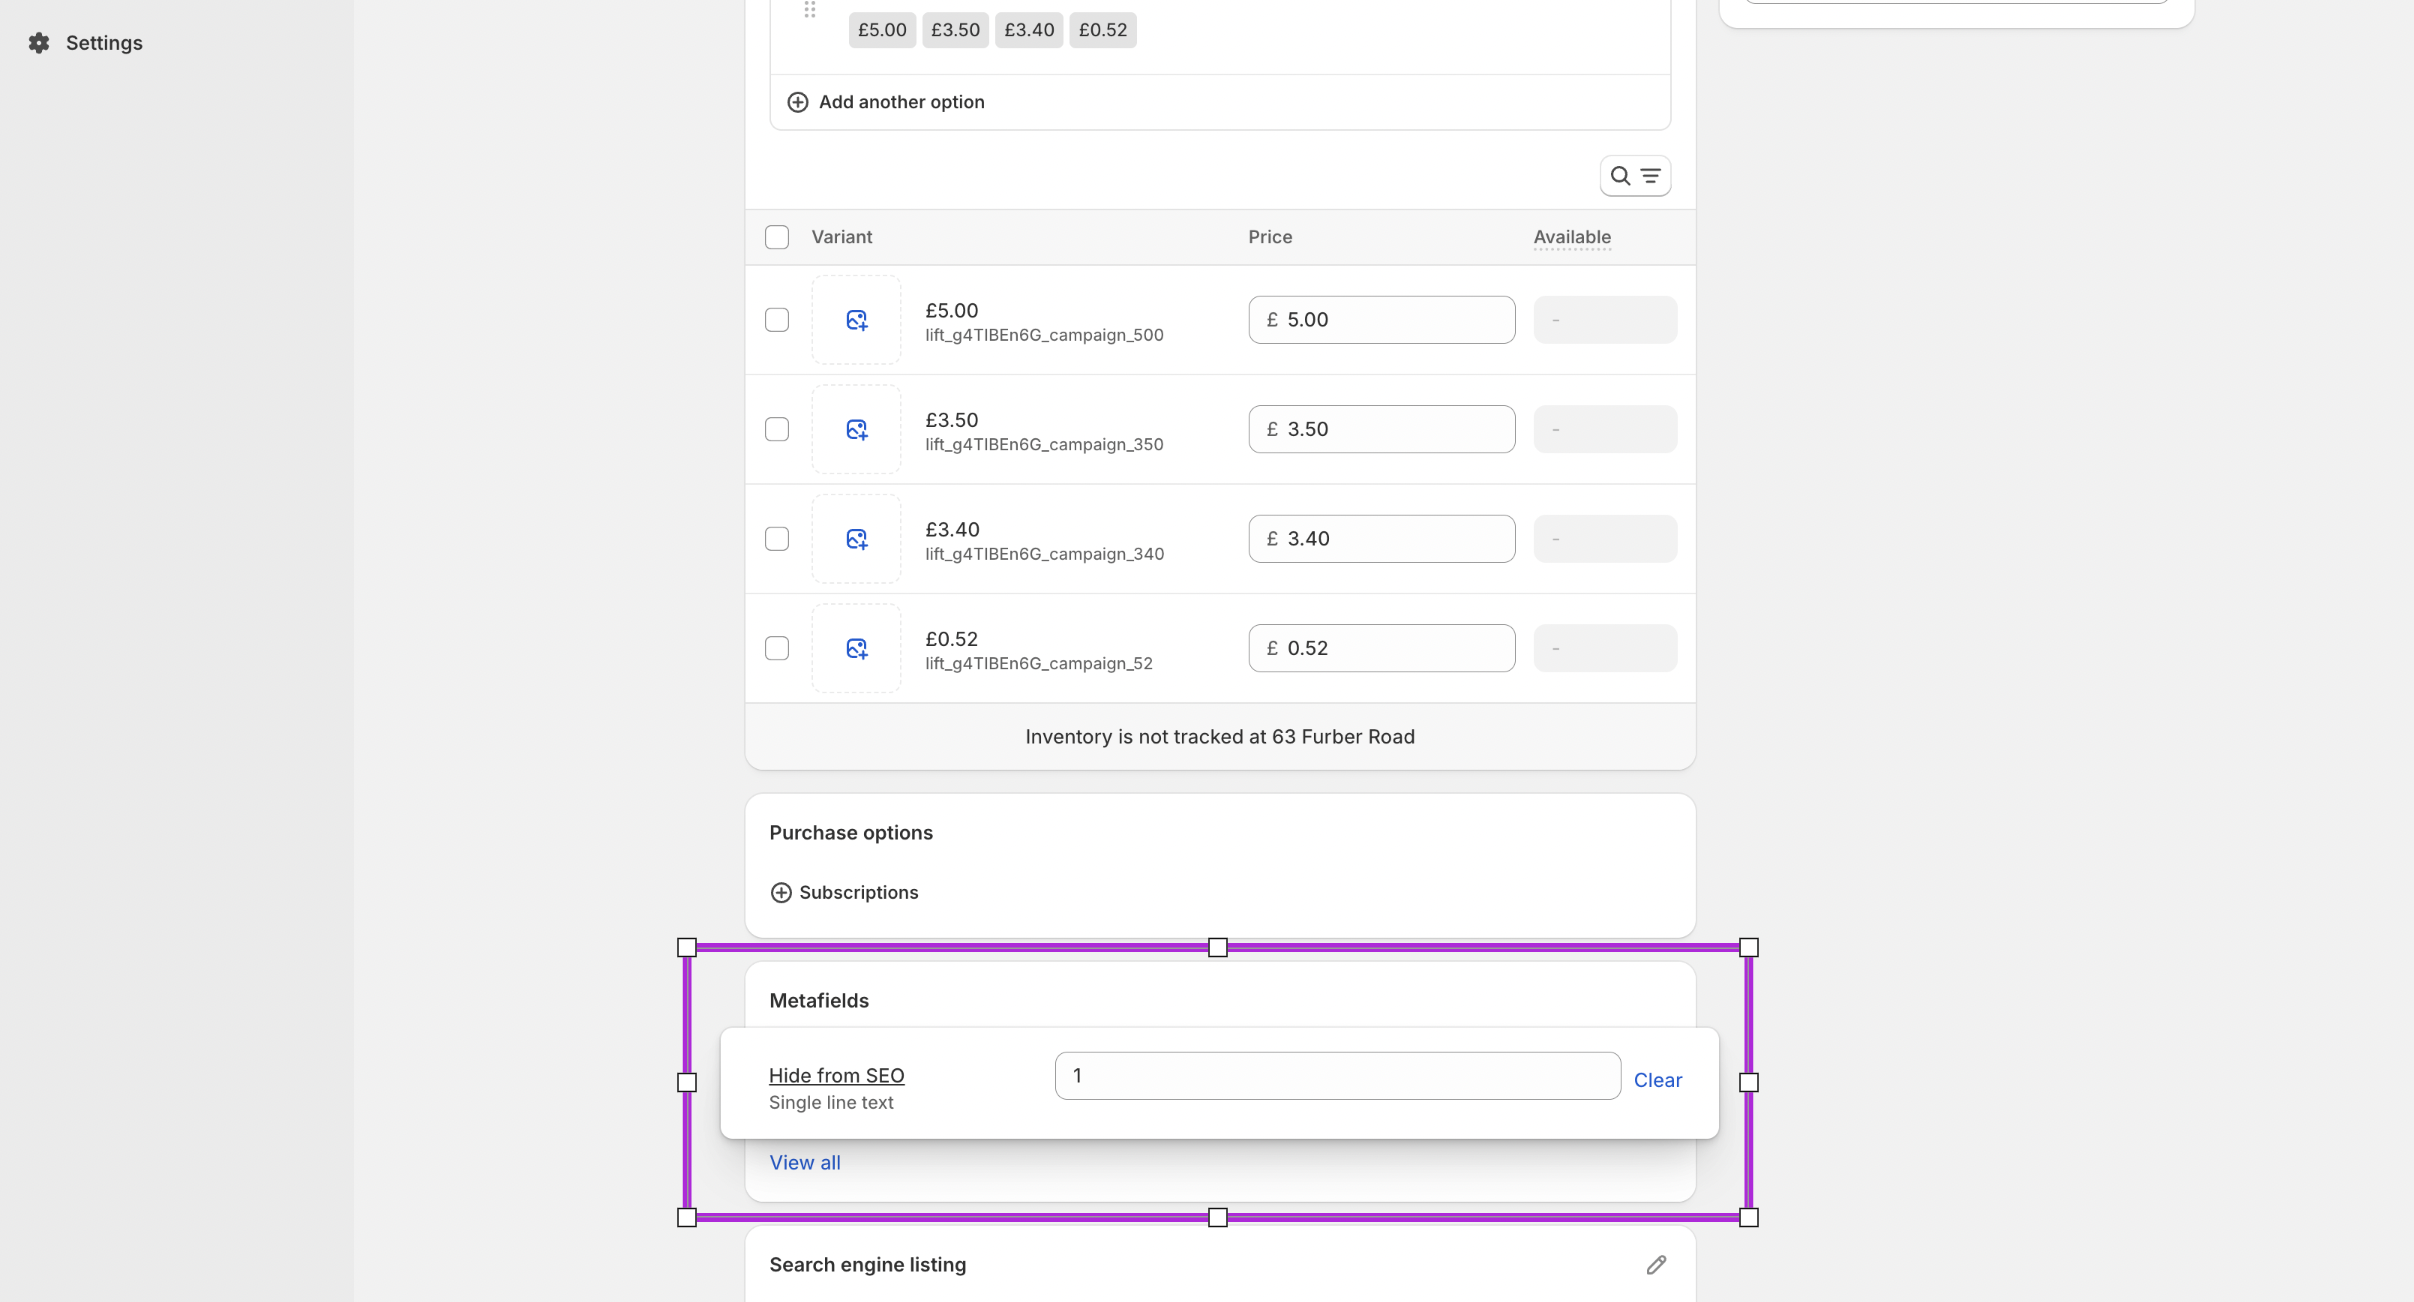This screenshot has width=2414, height=1302.
Task: Click the search and filter variants icon
Action: click(1634, 176)
